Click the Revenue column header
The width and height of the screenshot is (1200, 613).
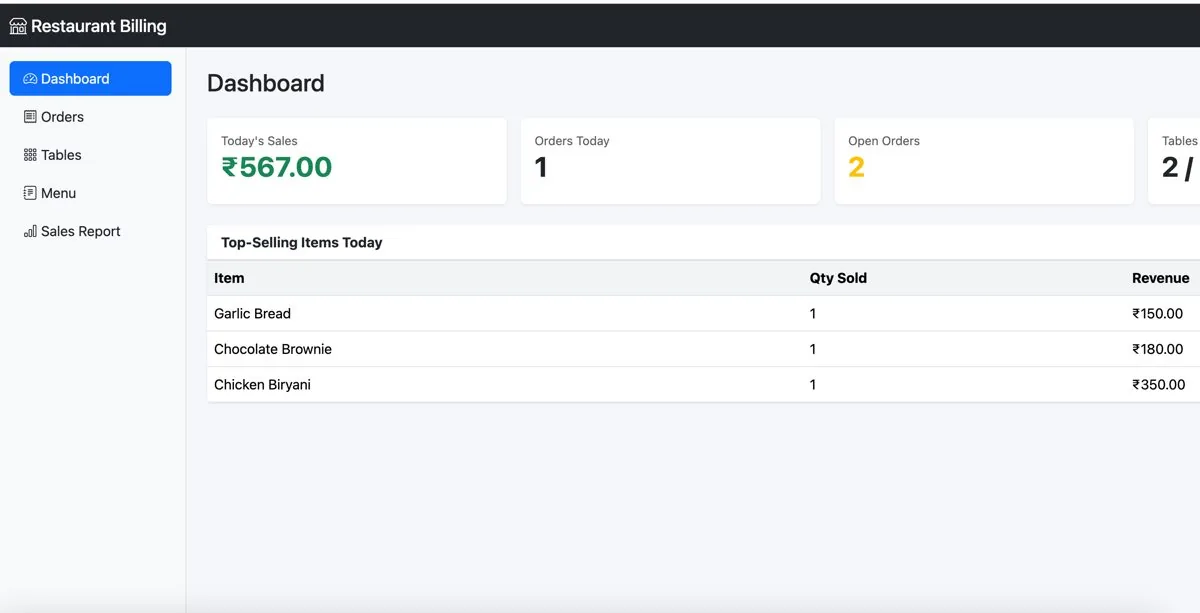click(x=1161, y=278)
